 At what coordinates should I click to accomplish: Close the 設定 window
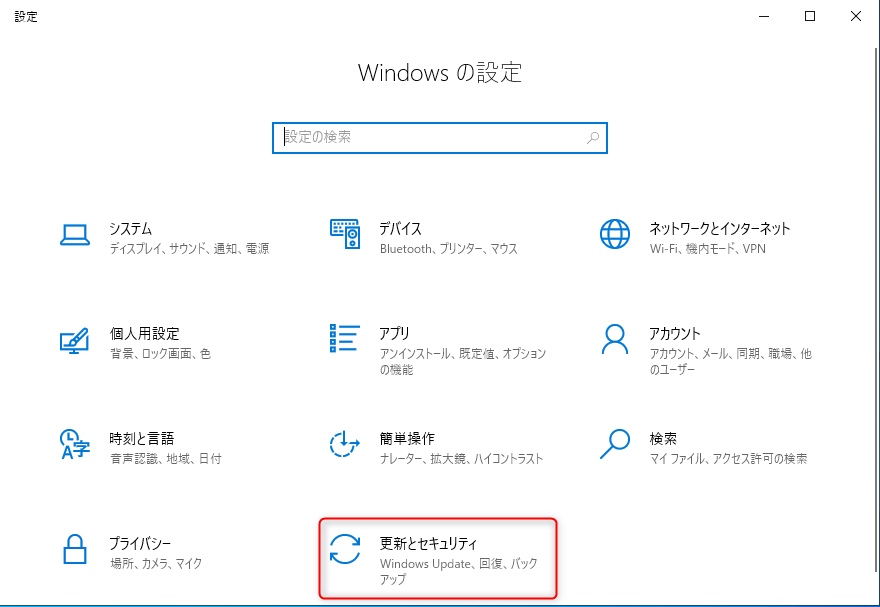coord(856,16)
